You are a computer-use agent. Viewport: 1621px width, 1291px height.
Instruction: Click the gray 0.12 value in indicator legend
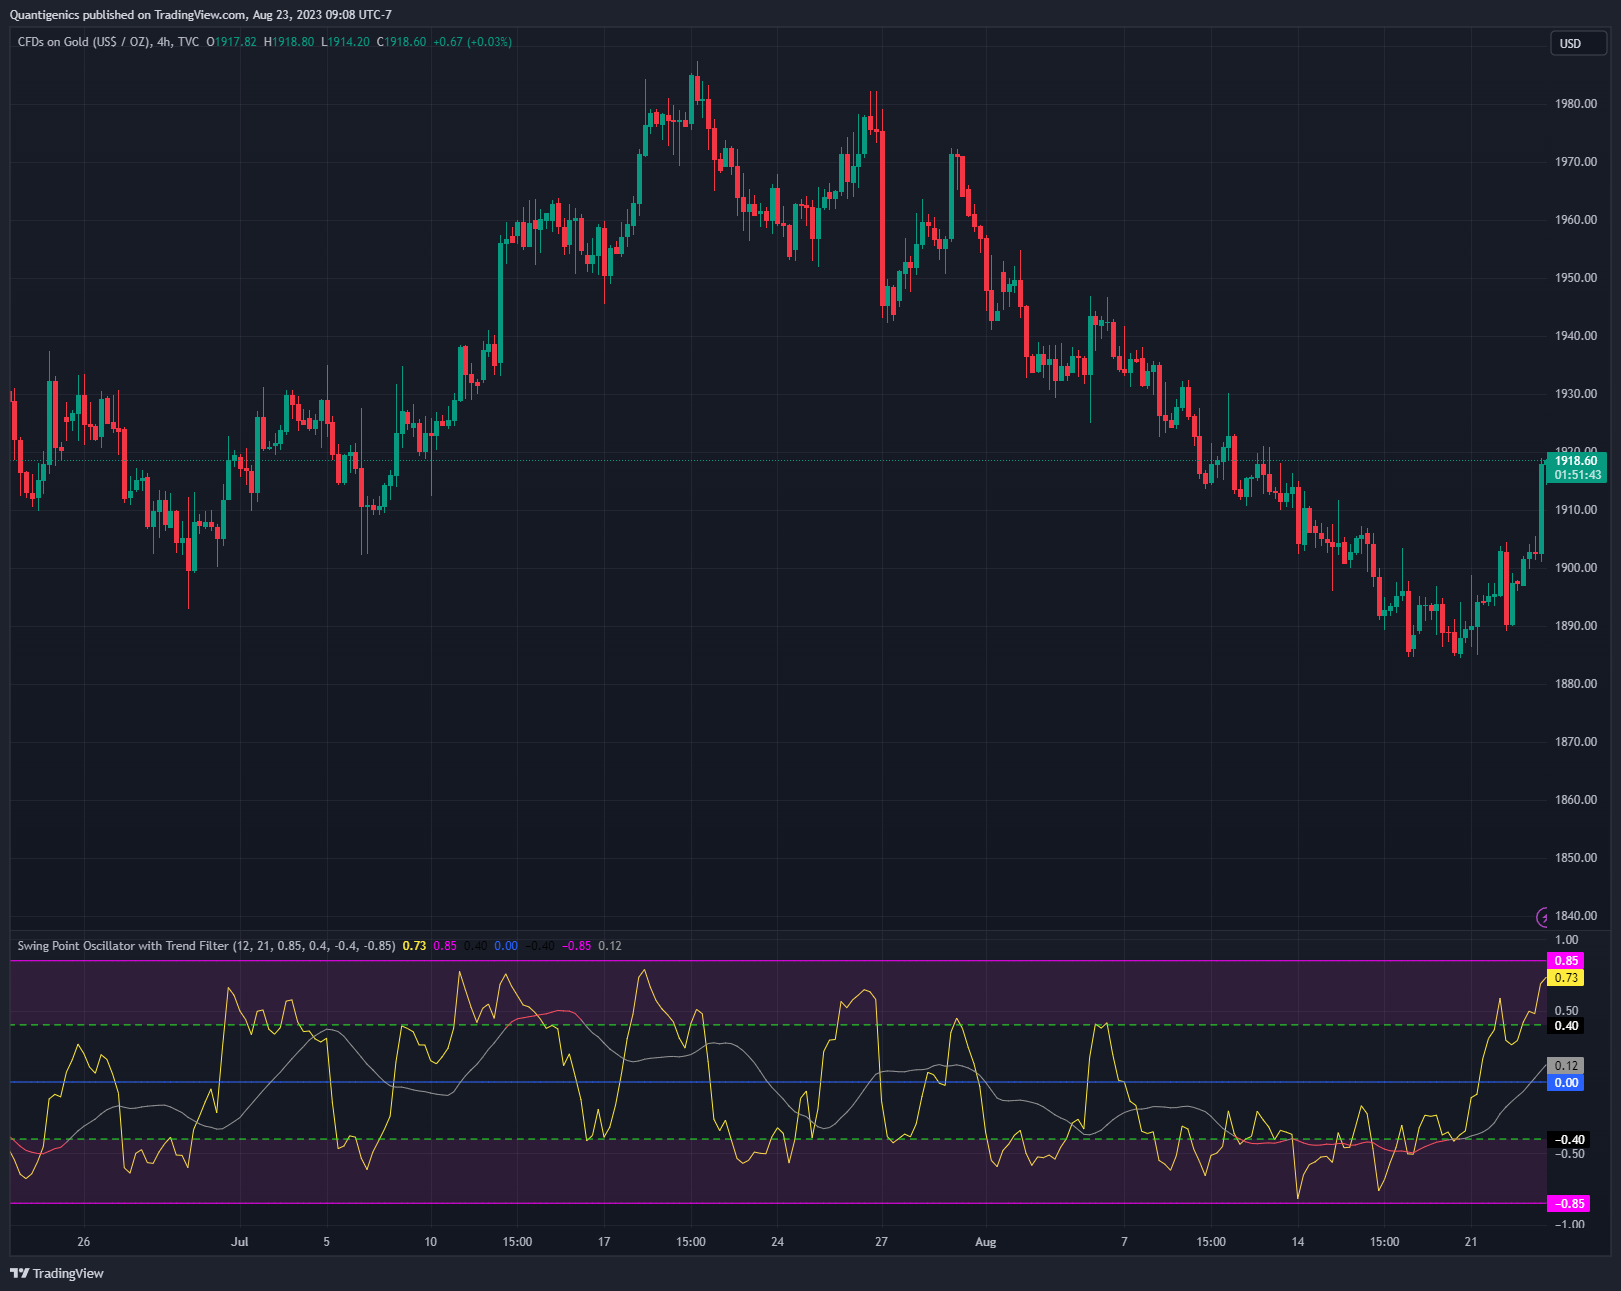coord(610,946)
